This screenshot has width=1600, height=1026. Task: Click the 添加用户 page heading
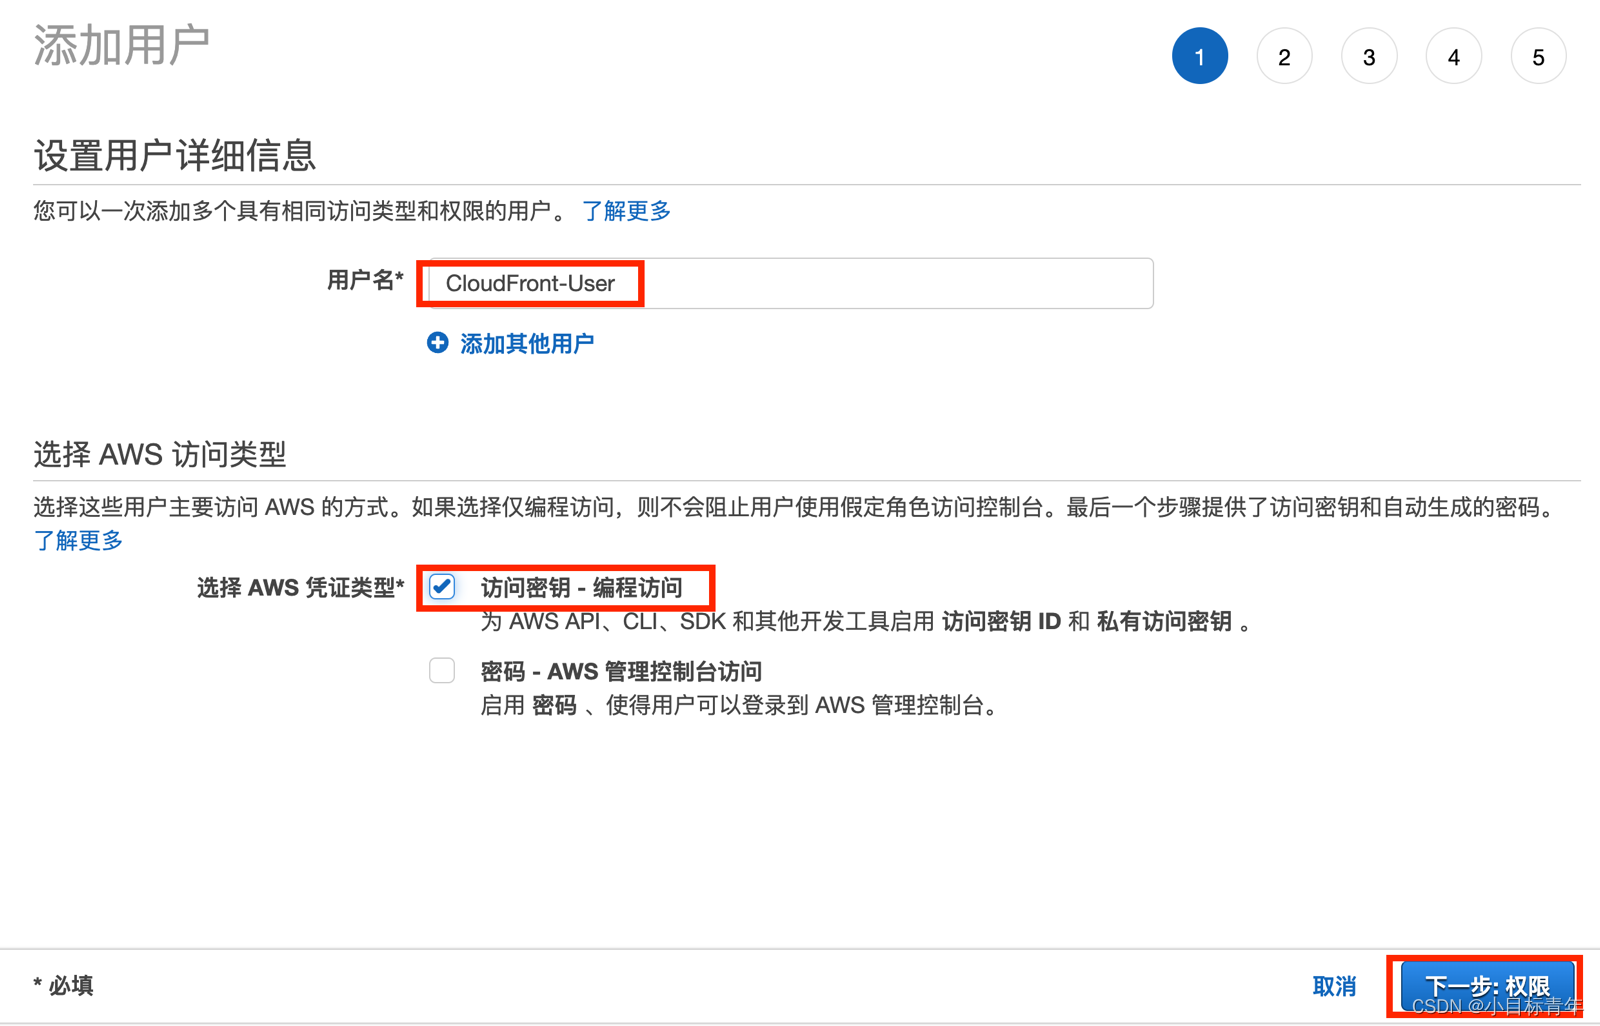tap(121, 44)
